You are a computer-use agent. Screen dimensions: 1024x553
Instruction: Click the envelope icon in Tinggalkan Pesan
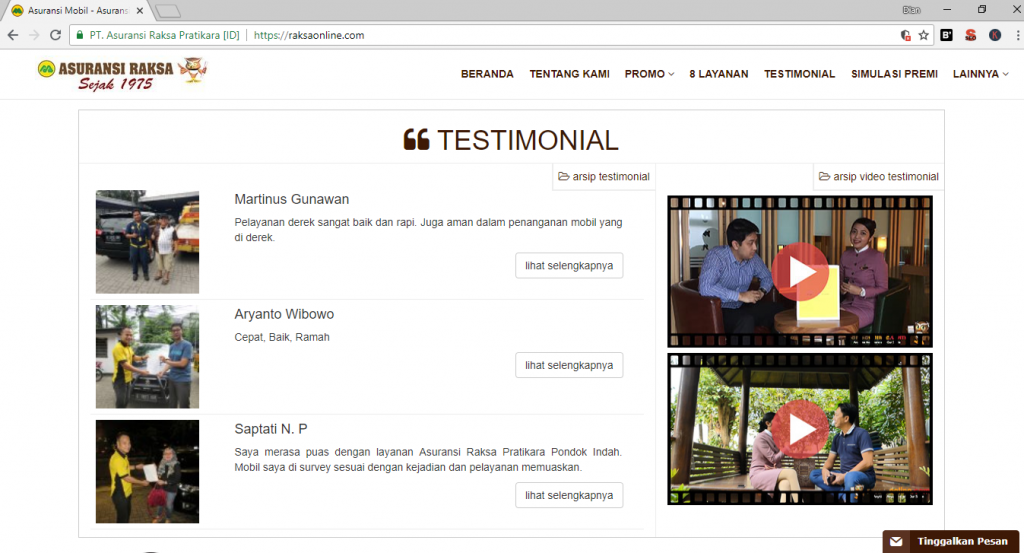(896, 541)
